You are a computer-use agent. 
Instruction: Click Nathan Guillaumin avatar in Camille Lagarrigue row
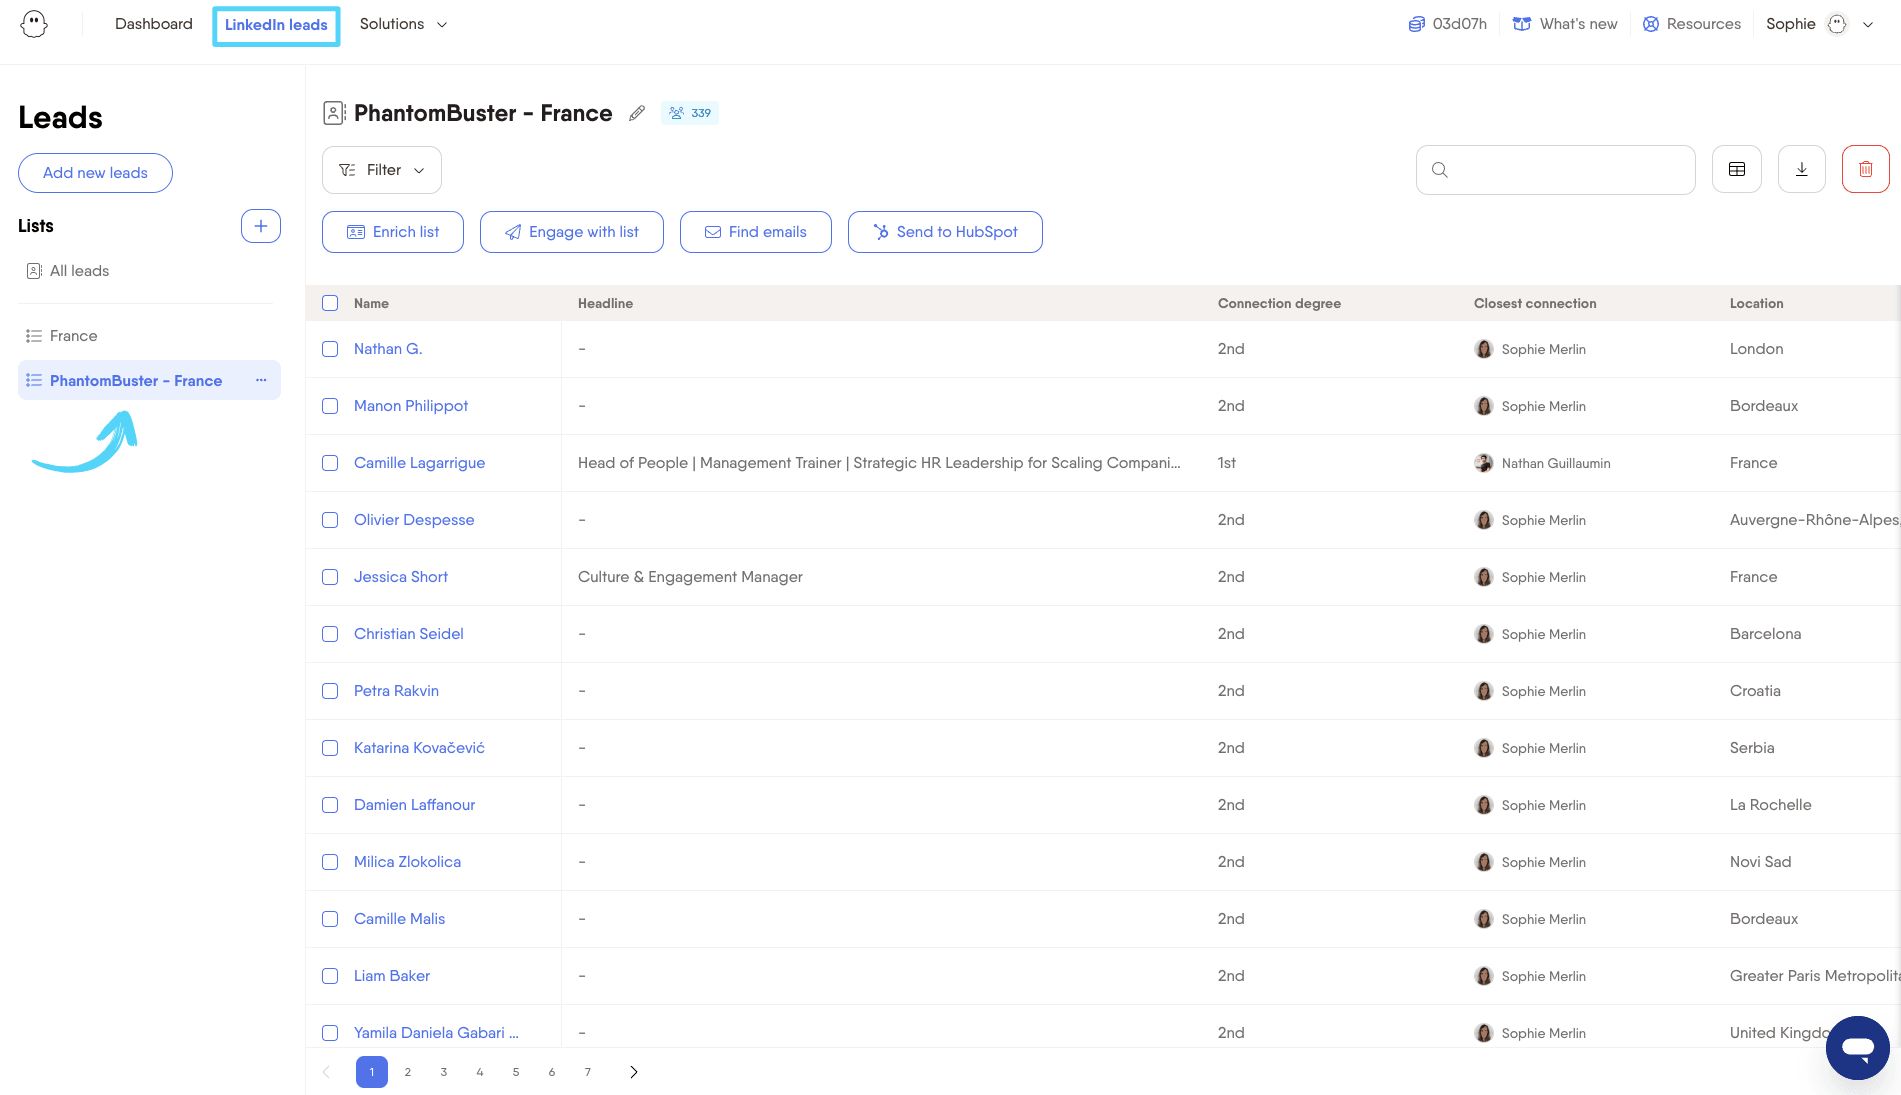(x=1484, y=463)
